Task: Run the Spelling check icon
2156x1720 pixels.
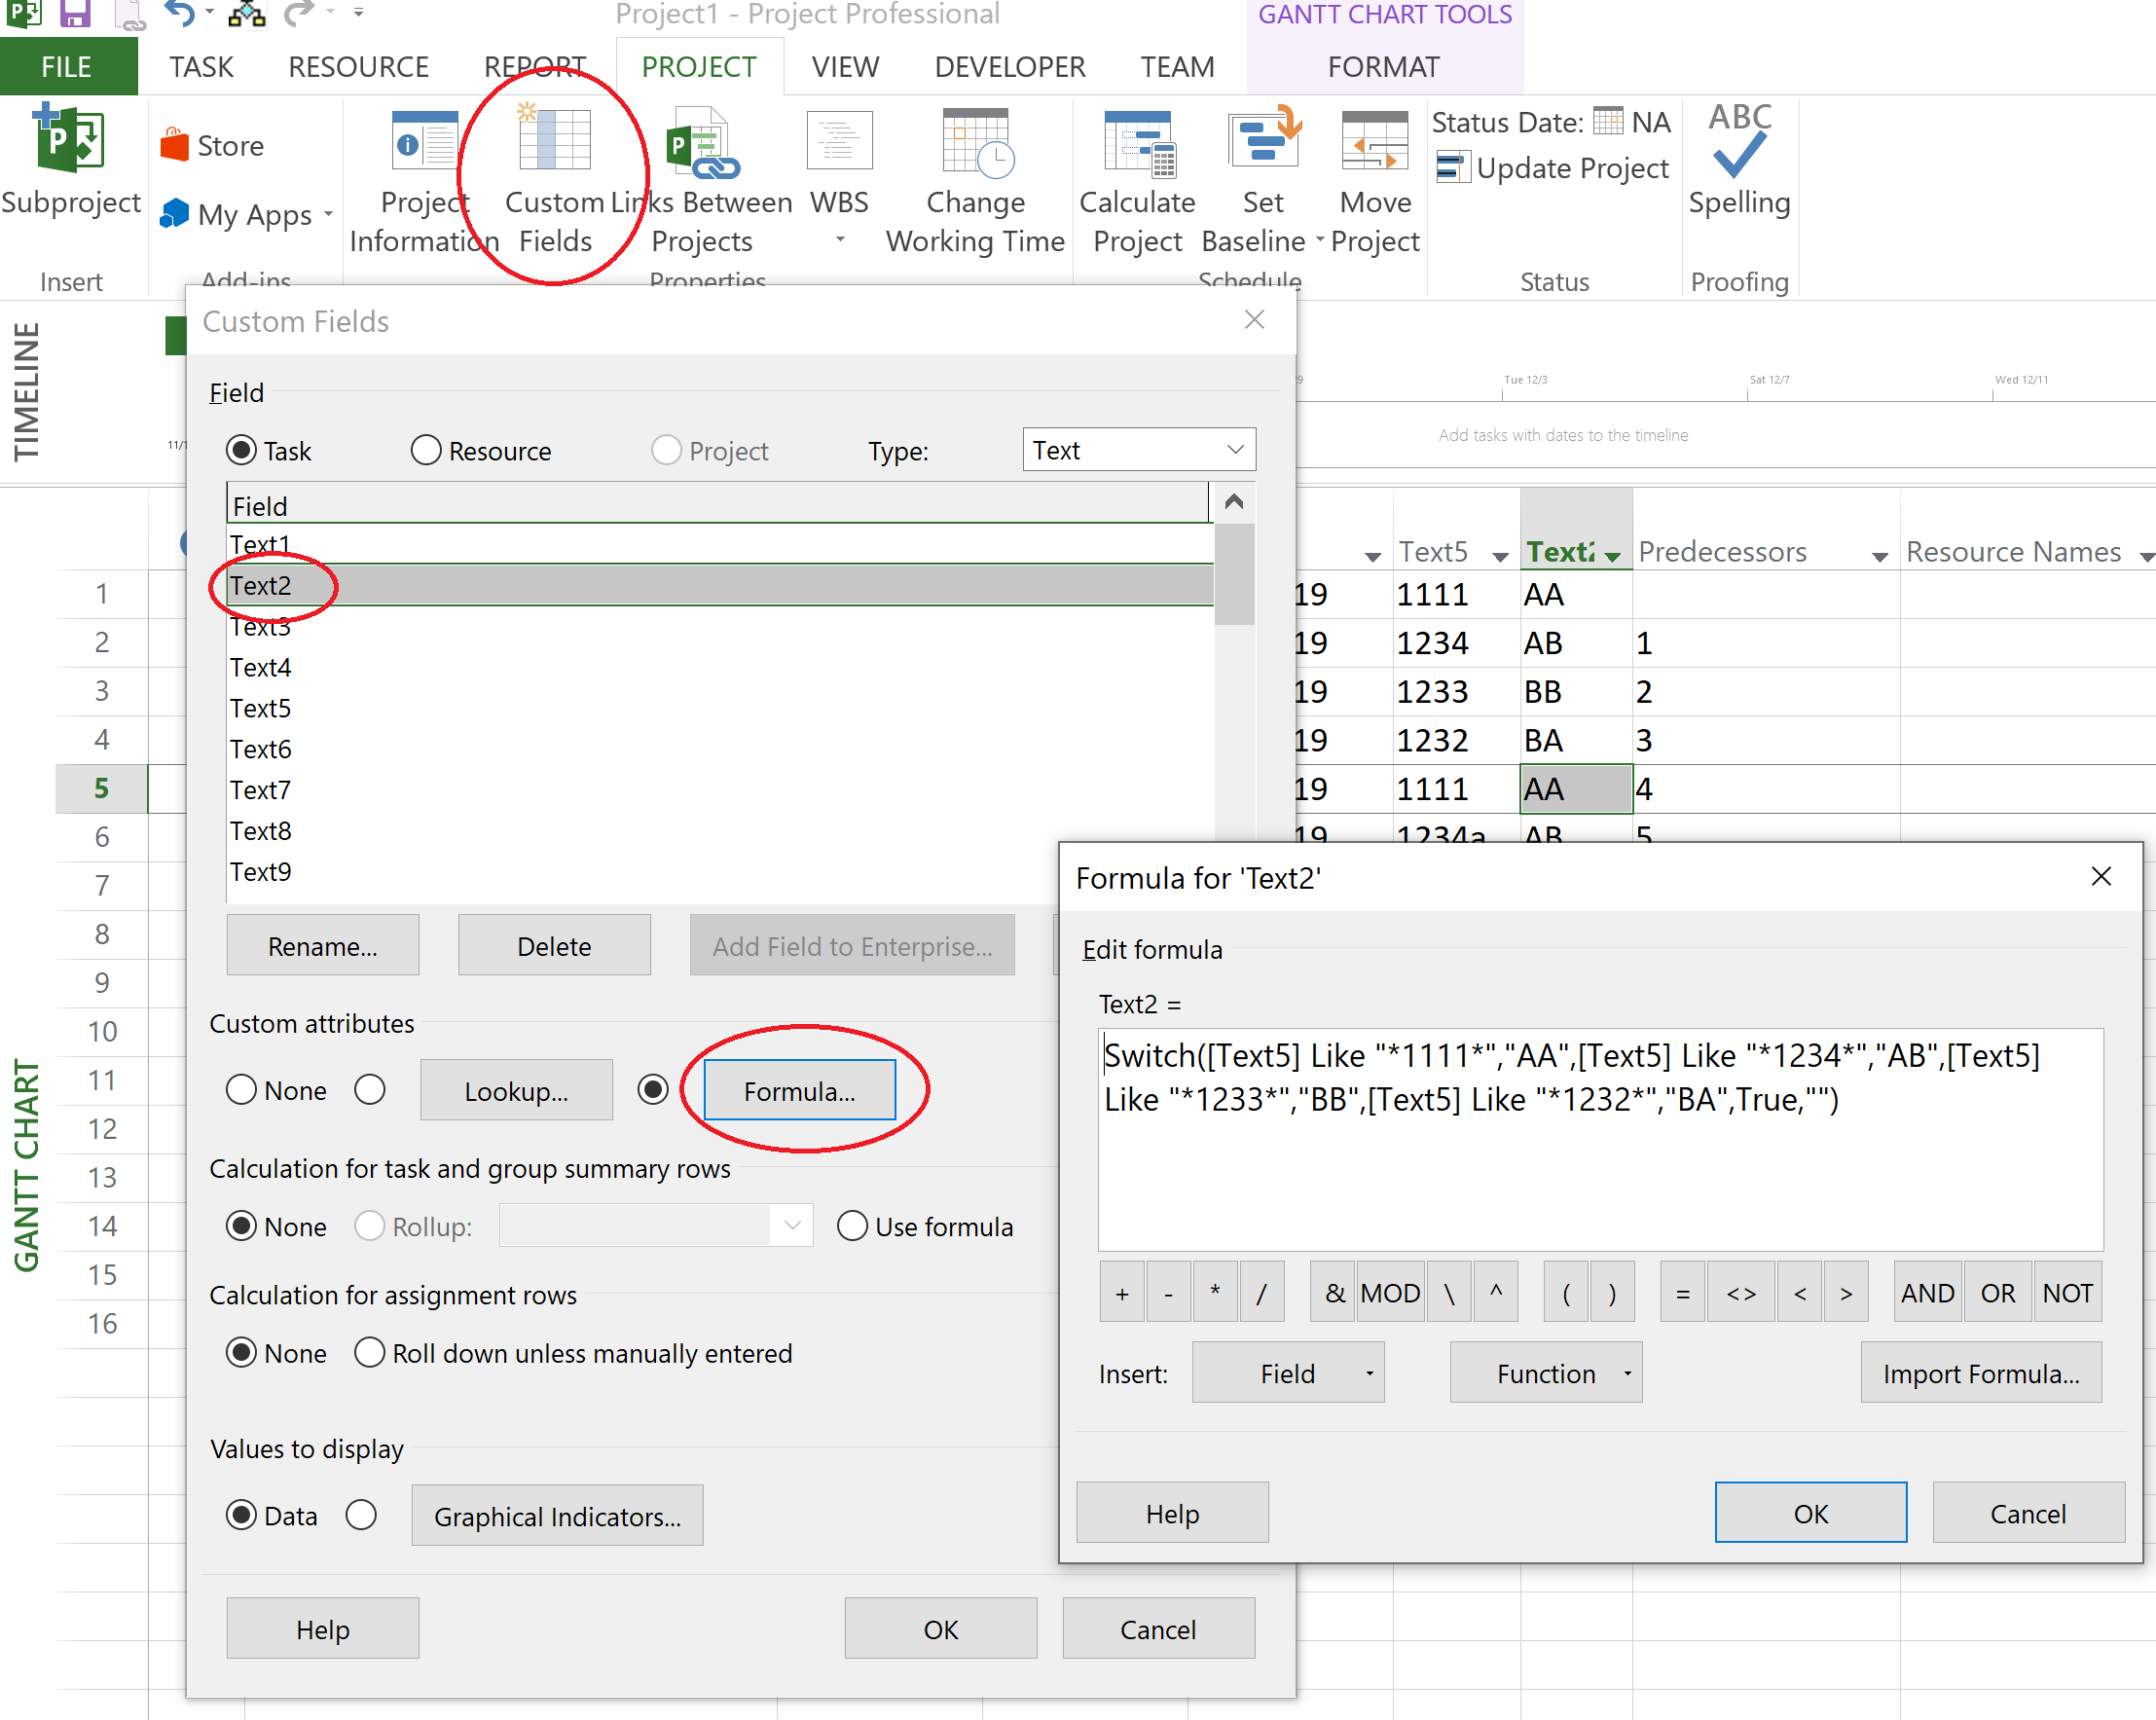Action: coord(1739,142)
